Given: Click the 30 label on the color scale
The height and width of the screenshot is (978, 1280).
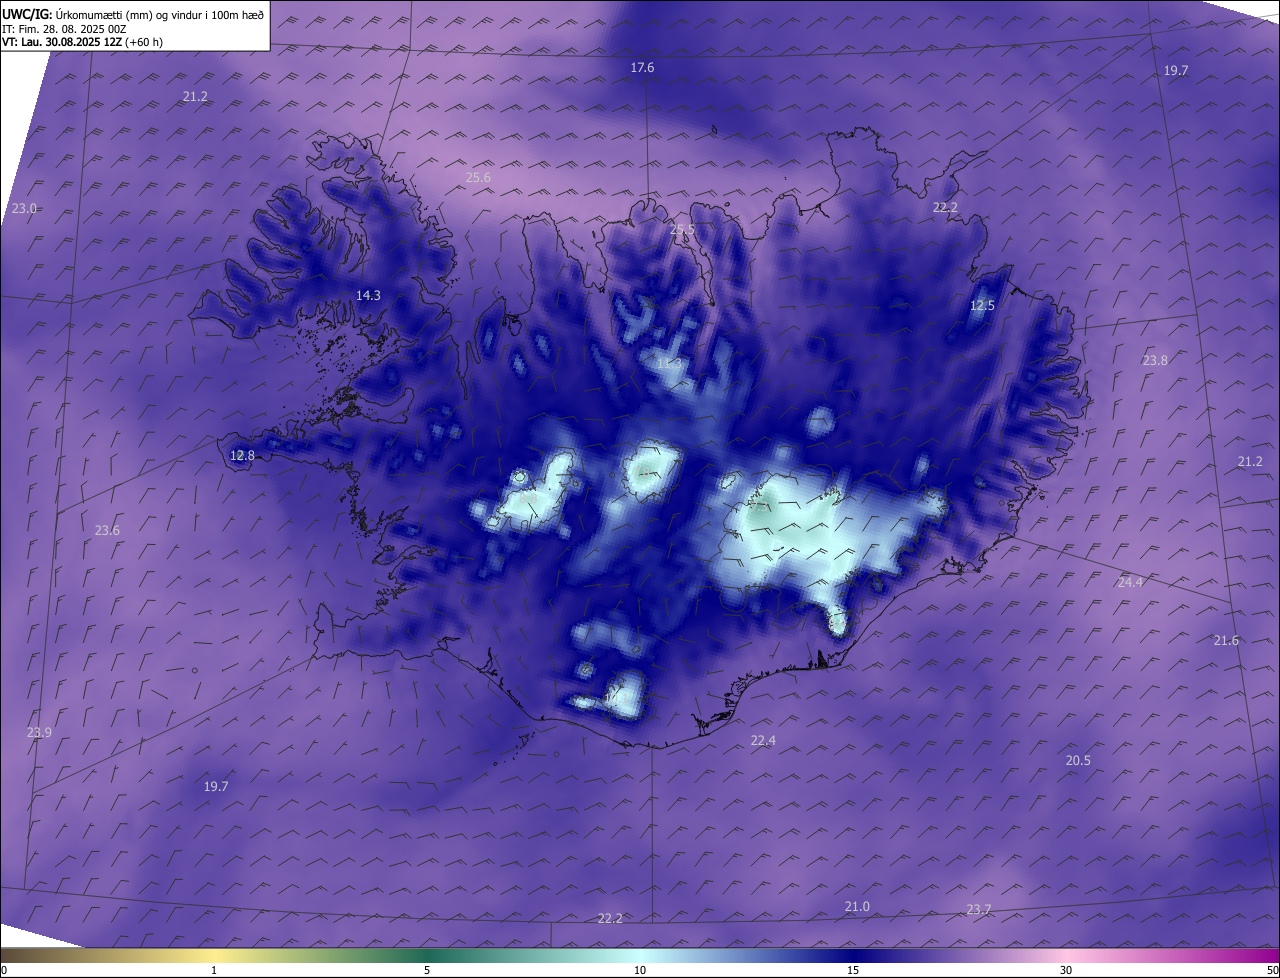Looking at the screenshot, I should [1066, 970].
